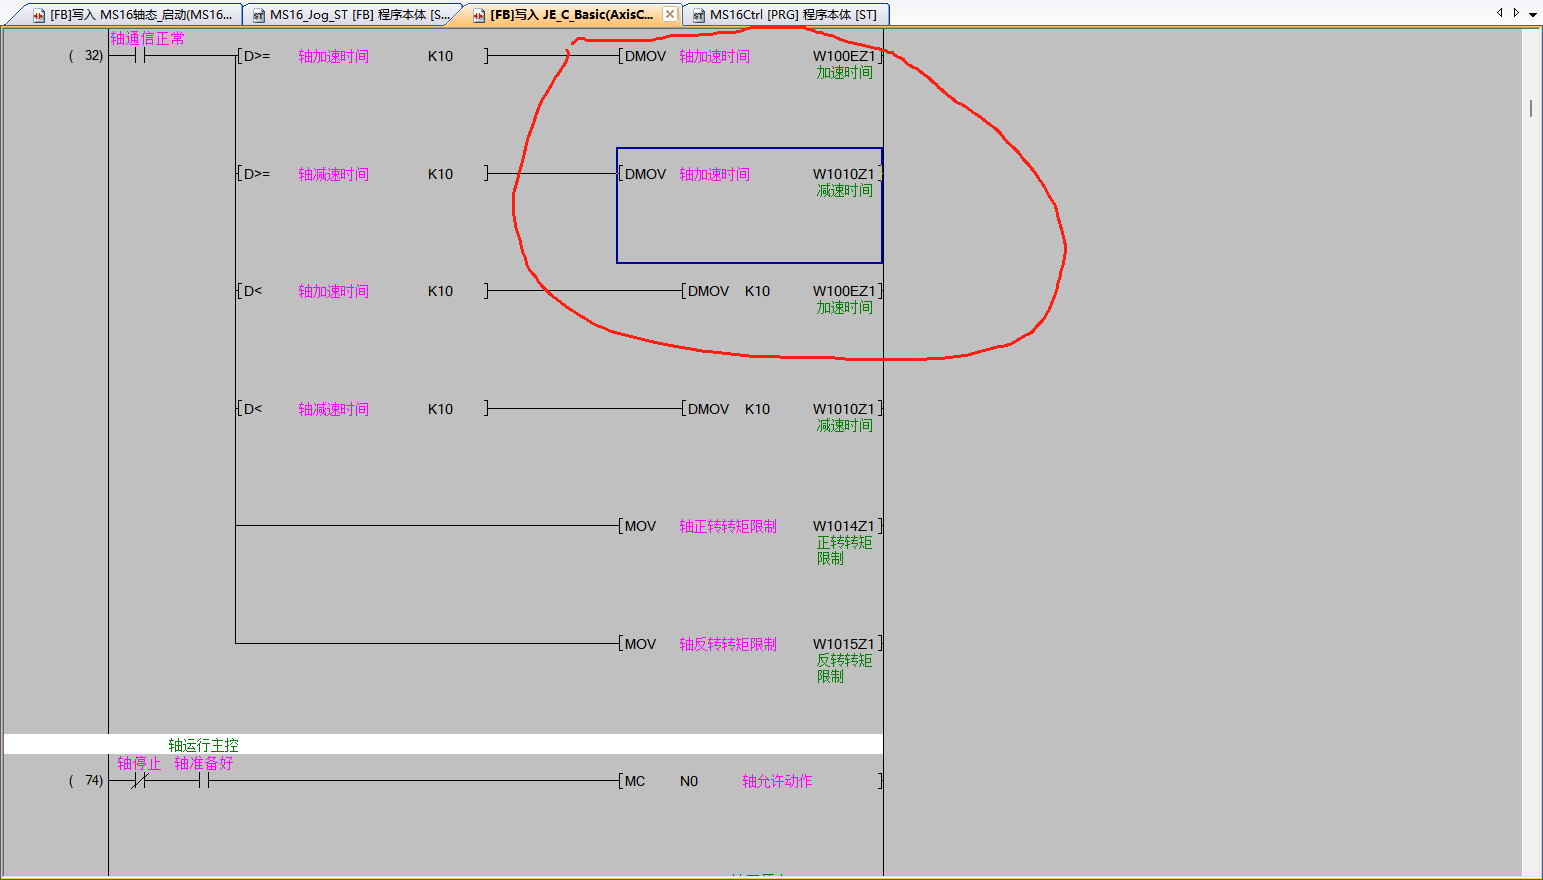
Task: Select the DMOV K10 W1010Z1 instruction
Action: (782, 409)
